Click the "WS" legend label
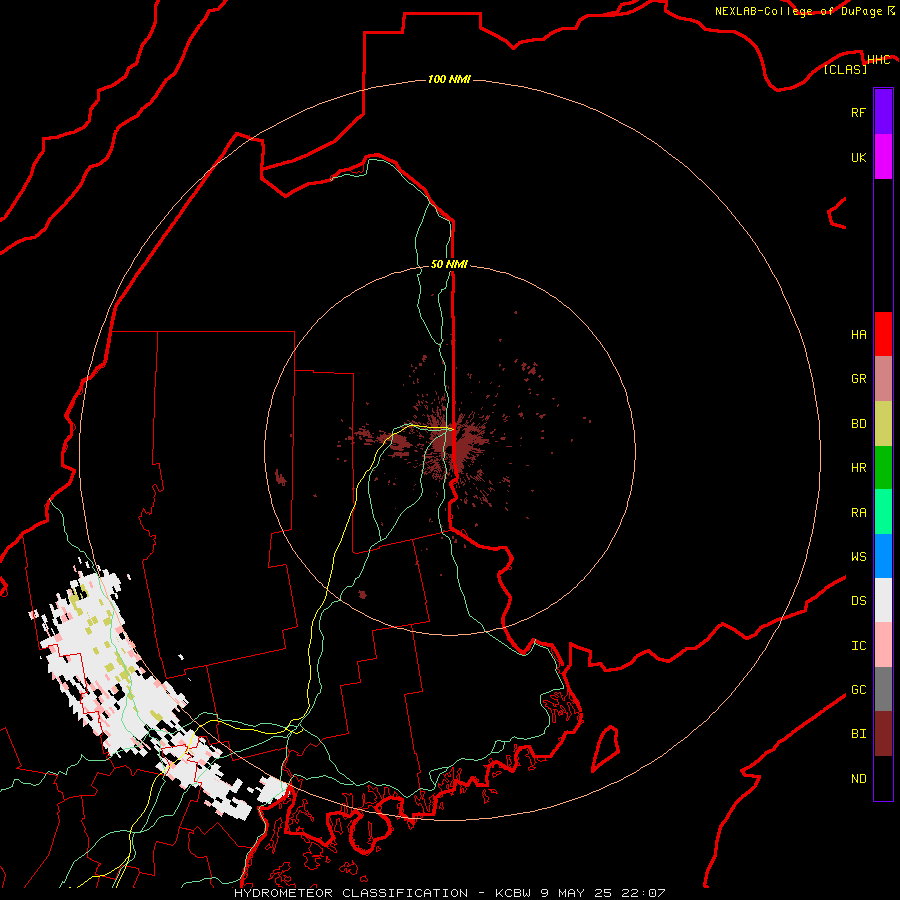This screenshot has height=900, width=900. (x=858, y=556)
